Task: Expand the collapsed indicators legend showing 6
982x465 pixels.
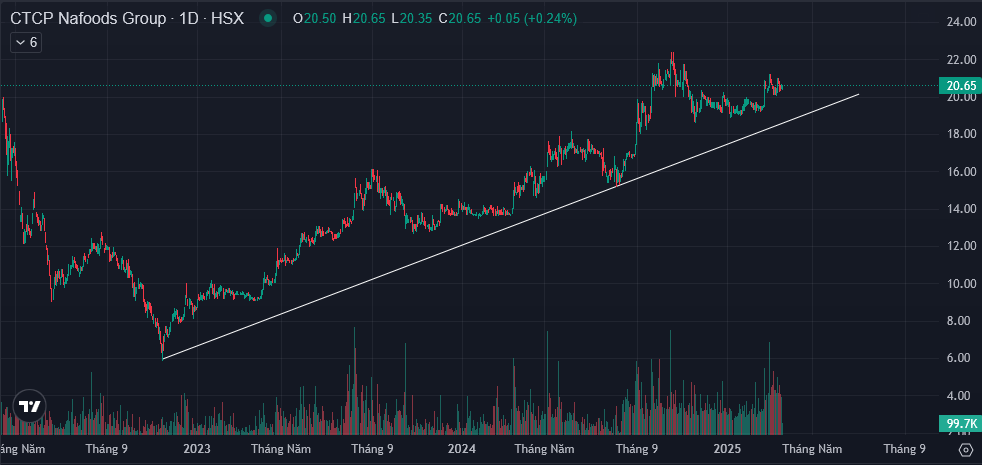Action: 26,42
